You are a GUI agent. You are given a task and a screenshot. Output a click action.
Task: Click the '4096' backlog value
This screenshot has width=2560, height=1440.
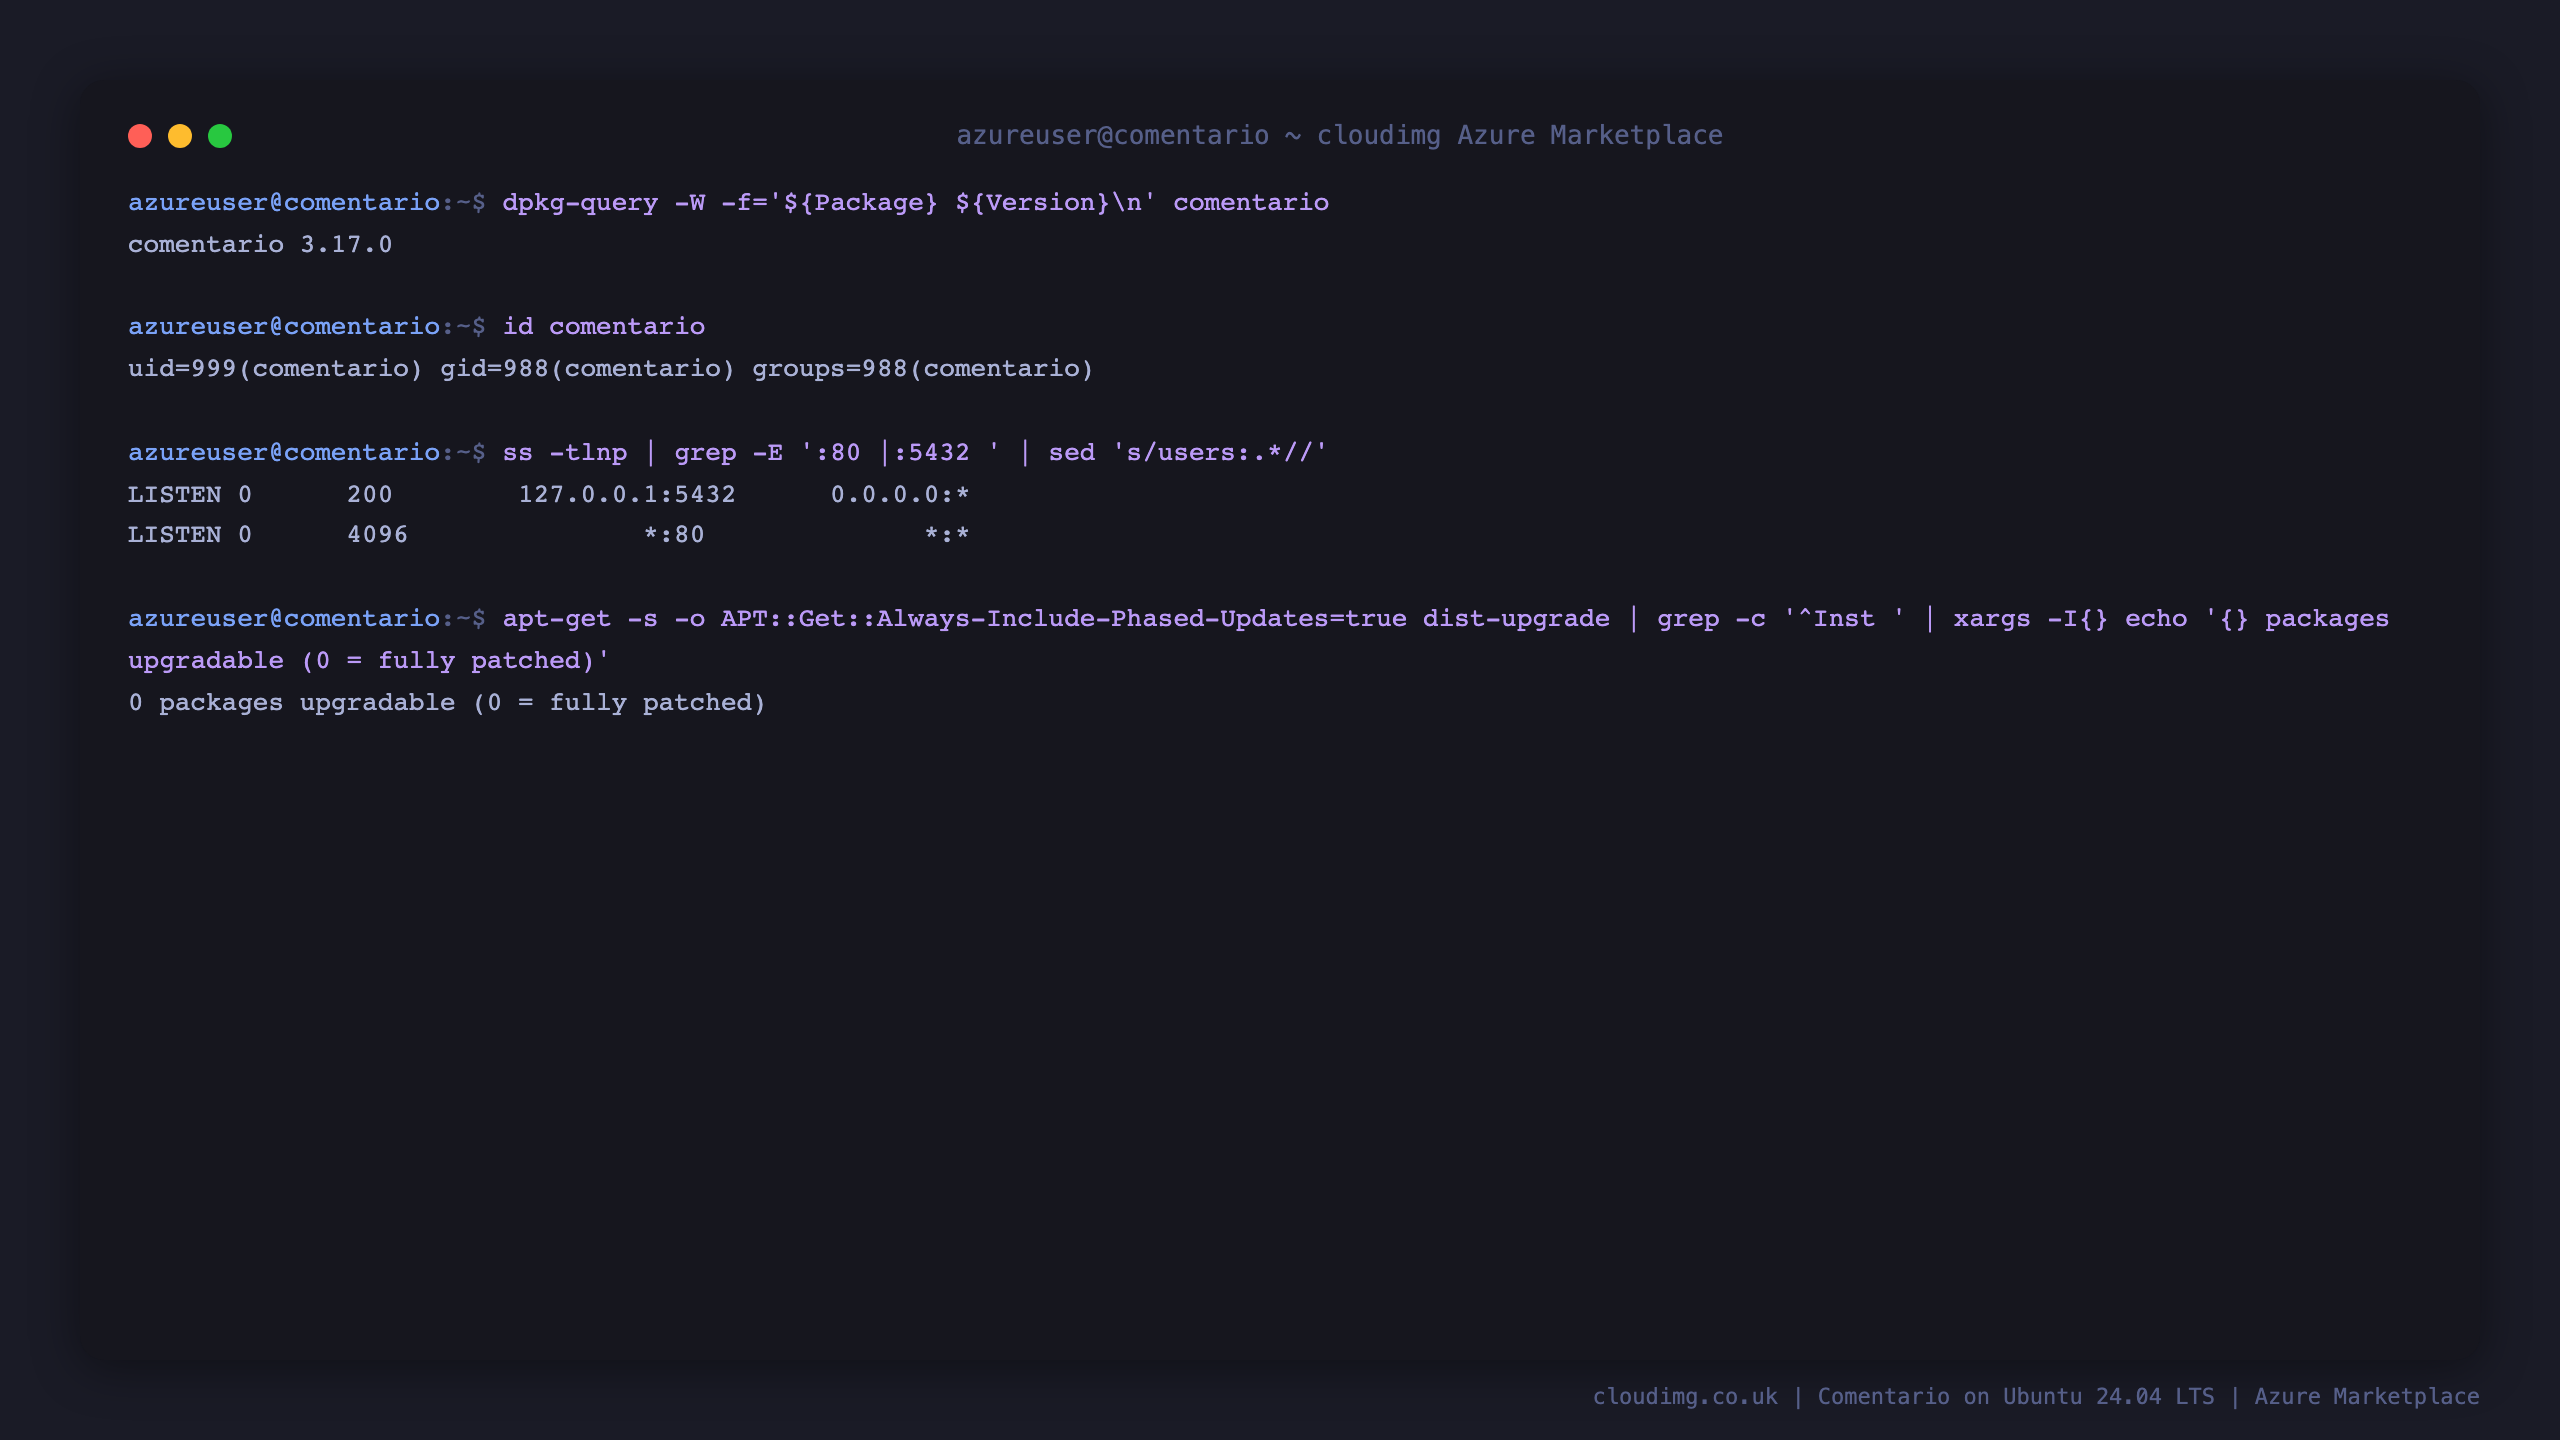tap(377, 535)
